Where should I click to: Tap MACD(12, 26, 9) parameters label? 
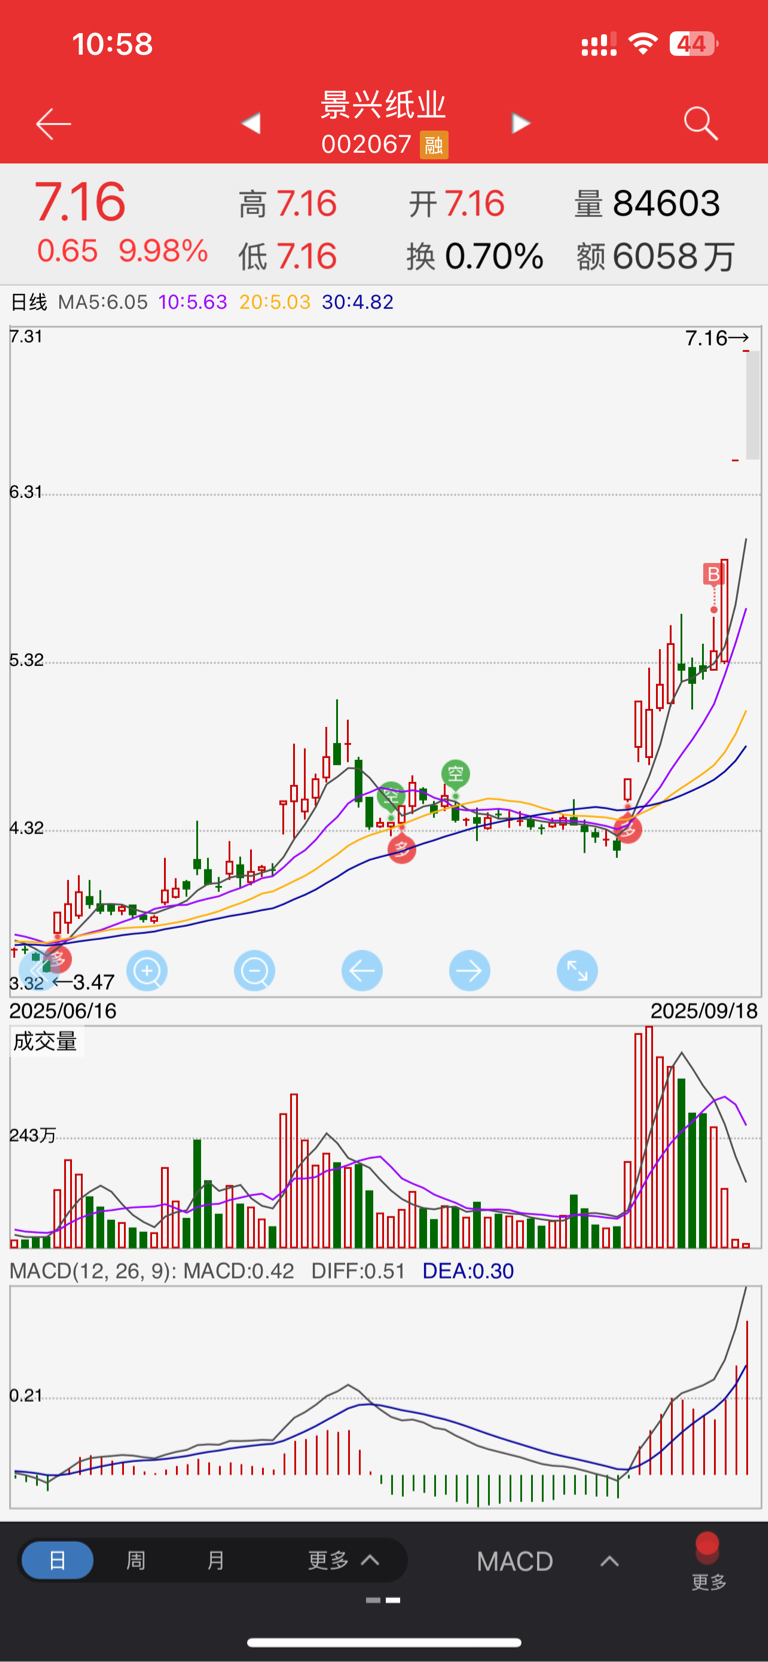coord(92,1271)
